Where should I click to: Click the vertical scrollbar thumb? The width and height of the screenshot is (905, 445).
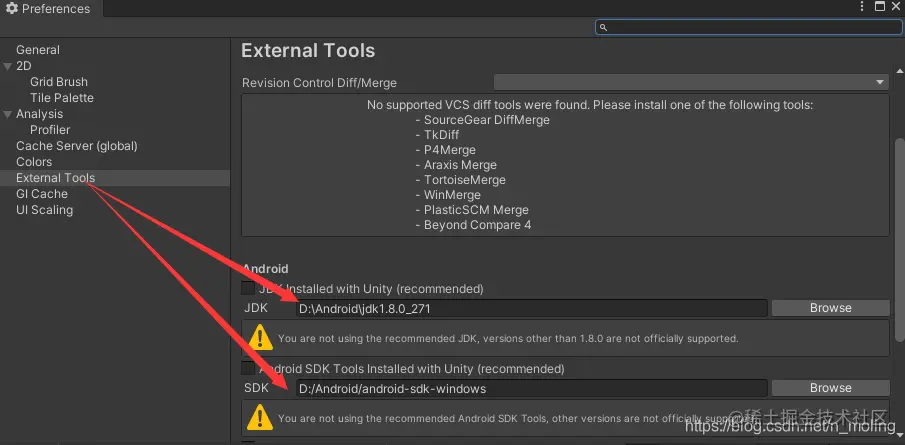click(x=899, y=240)
